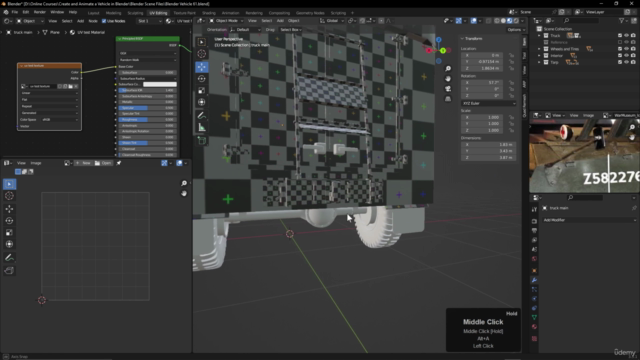640x360 pixels.
Task: Open the Add Modifier dropdown
Action: click(x=589, y=220)
